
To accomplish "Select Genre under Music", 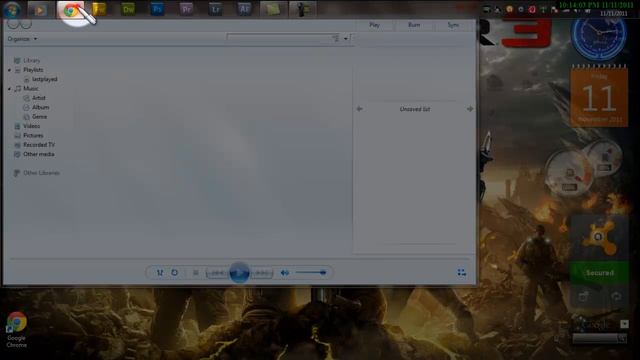I will (x=39, y=117).
